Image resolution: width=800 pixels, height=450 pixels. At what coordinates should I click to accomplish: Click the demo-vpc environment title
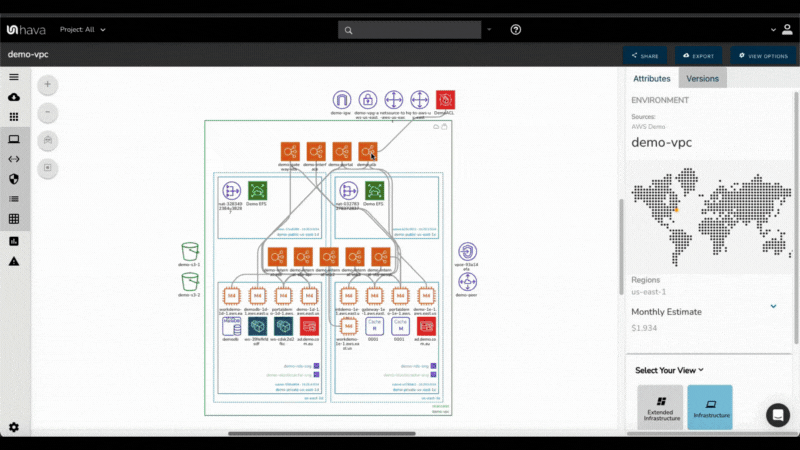pos(662,142)
